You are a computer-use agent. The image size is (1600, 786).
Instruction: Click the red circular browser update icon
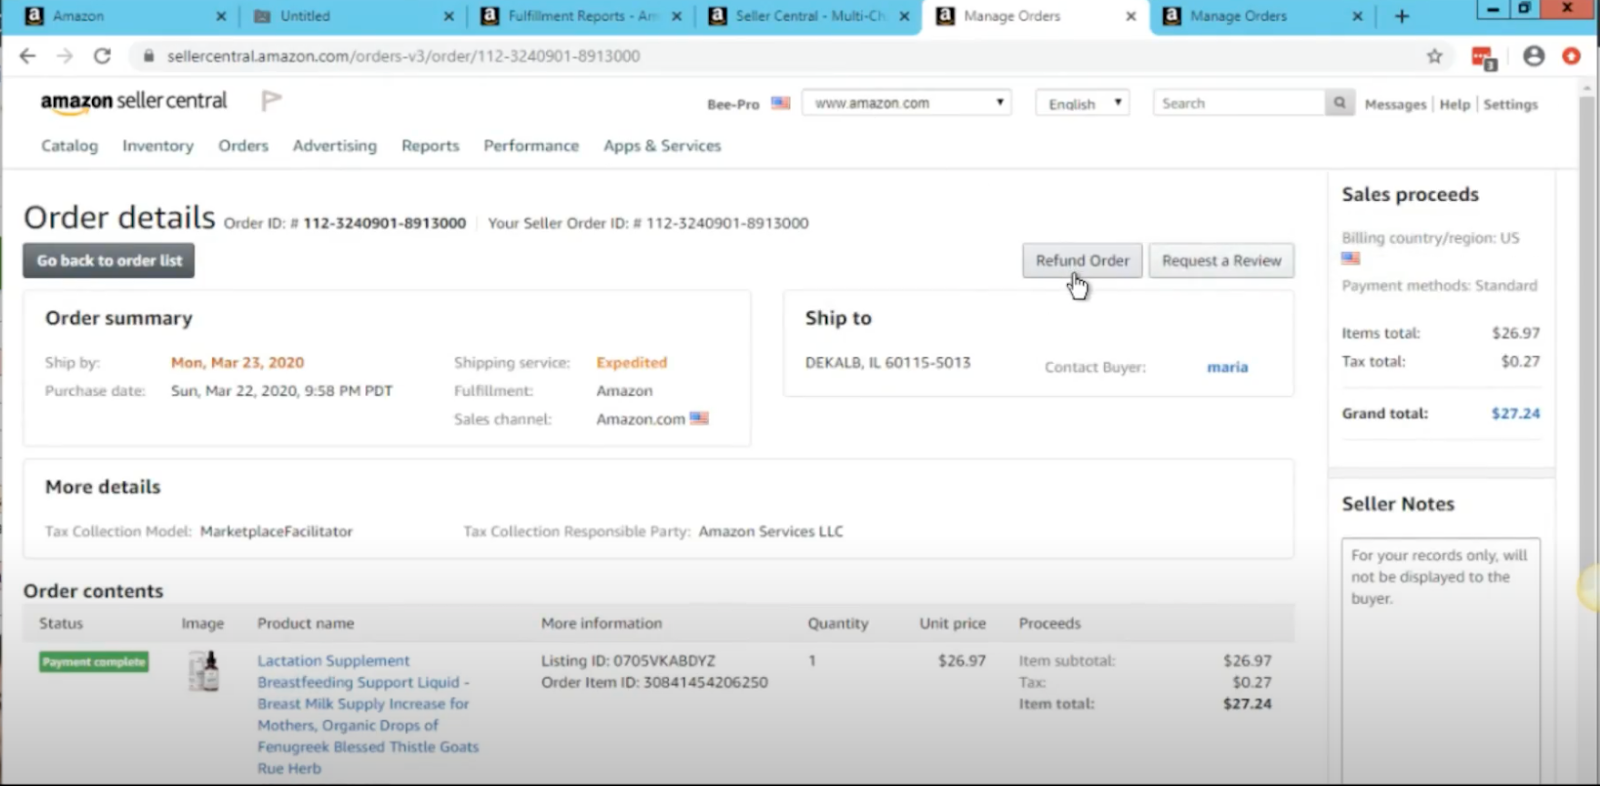(x=1572, y=56)
